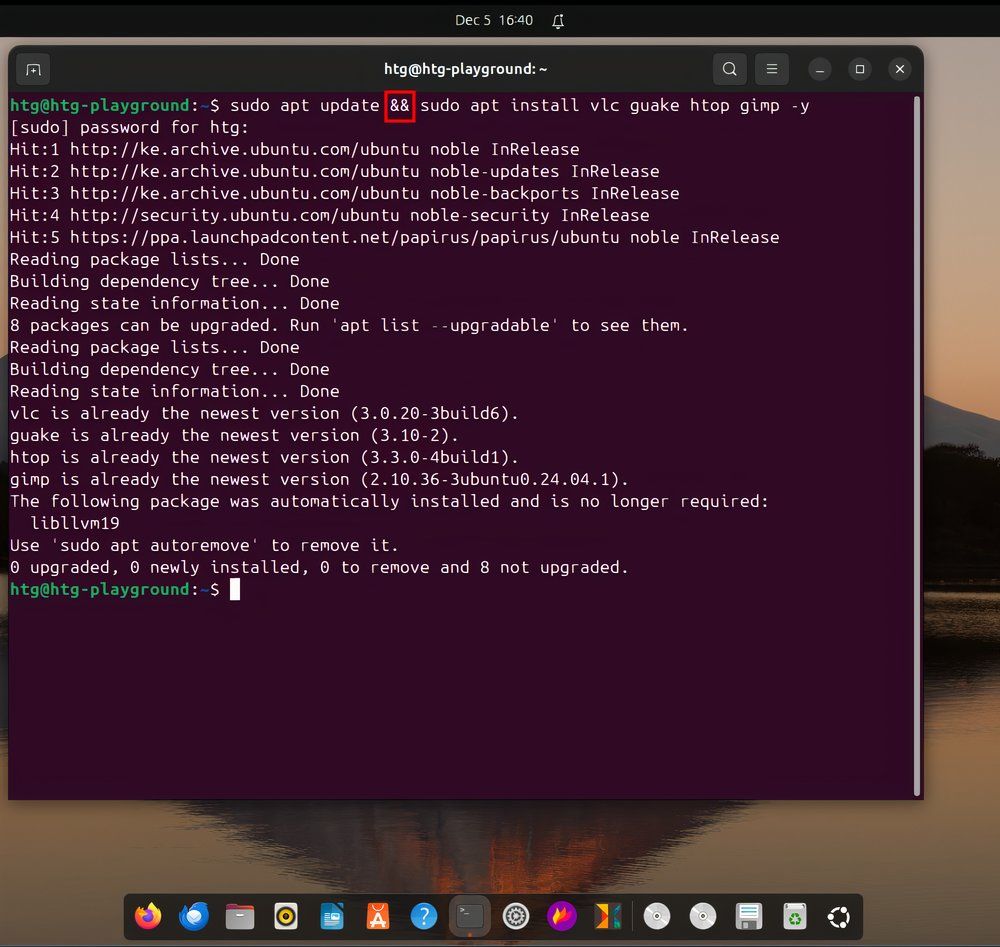Image resolution: width=1000 pixels, height=947 pixels.
Task: Open the Help application
Action: 424,915
